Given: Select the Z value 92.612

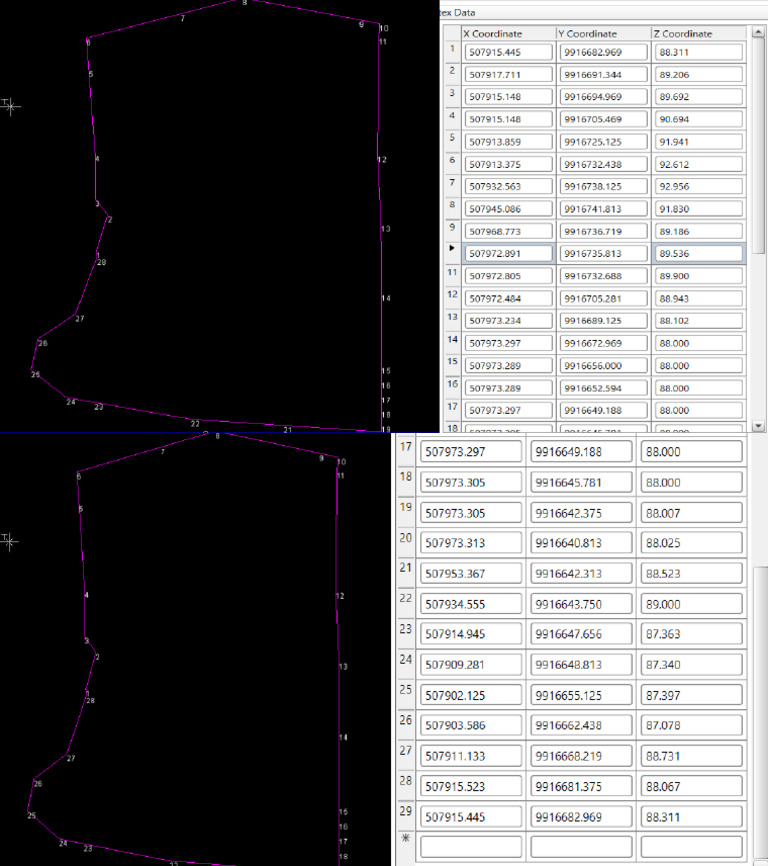Looking at the screenshot, I should click(698, 165).
